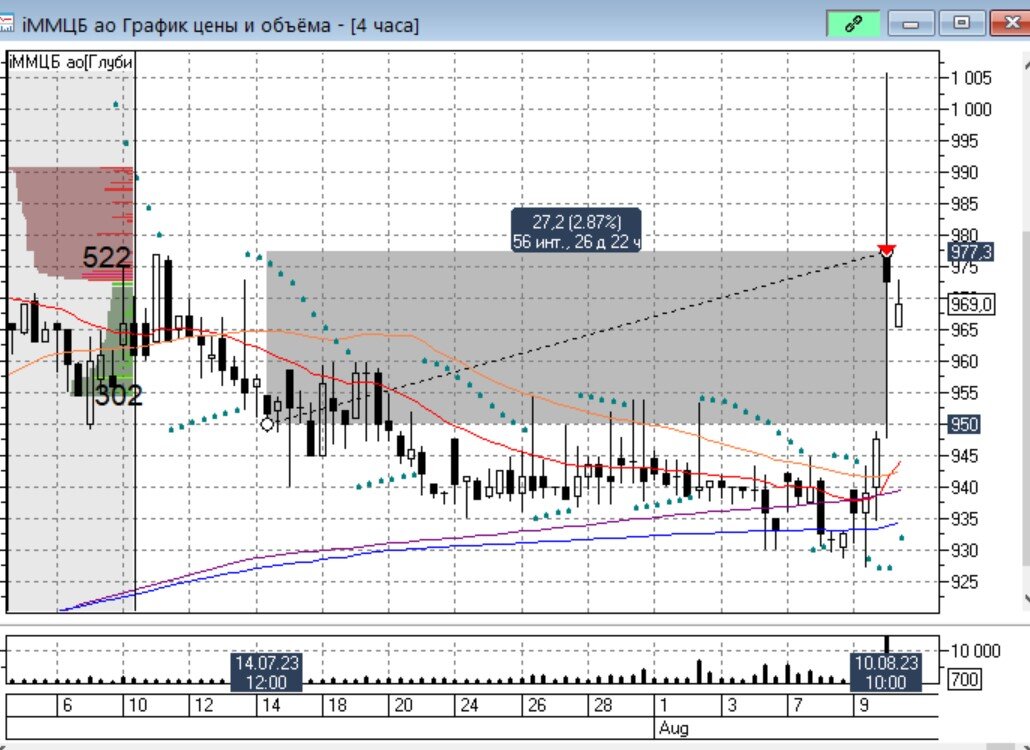Viewport: 1030px width, 750px height.
Task: Click the 302 volume profile label
Action: 118,395
